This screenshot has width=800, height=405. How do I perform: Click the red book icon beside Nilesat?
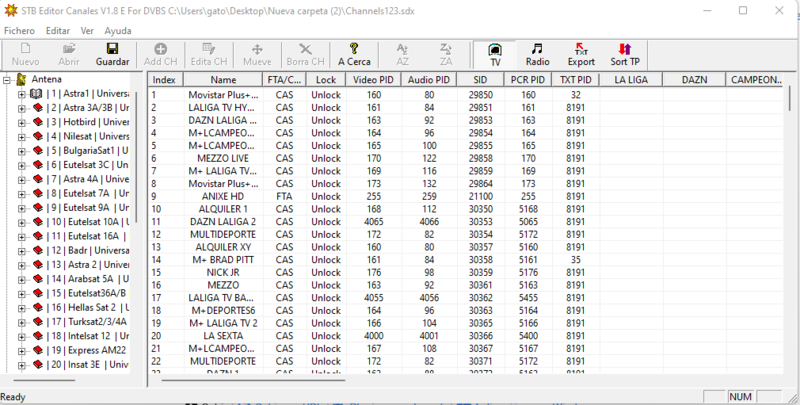pos(38,137)
